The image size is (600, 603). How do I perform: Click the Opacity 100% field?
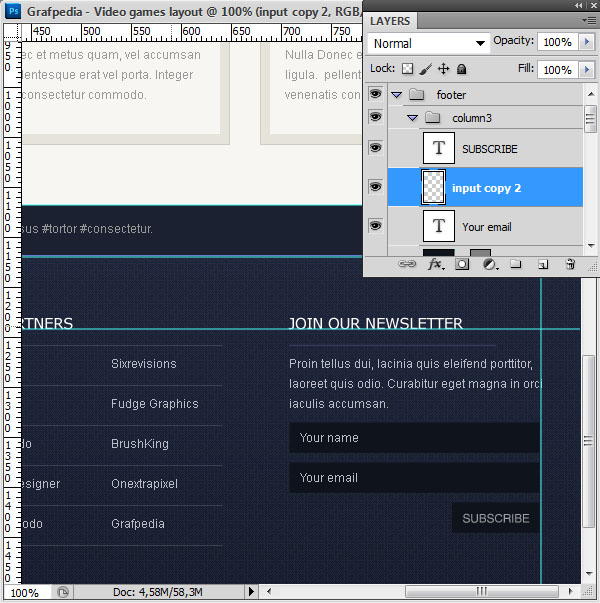(557, 42)
